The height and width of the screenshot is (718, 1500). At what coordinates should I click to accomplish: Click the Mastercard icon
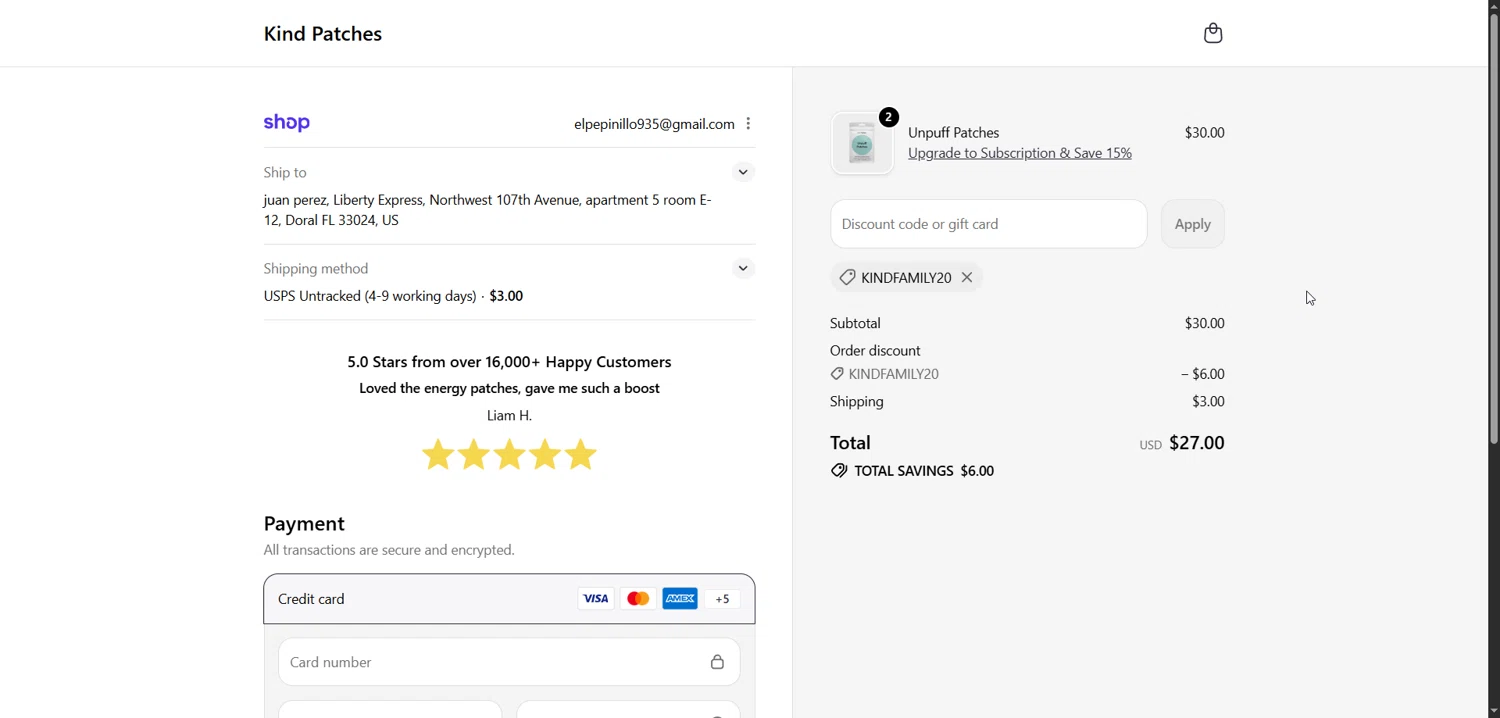(x=638, y=599)
